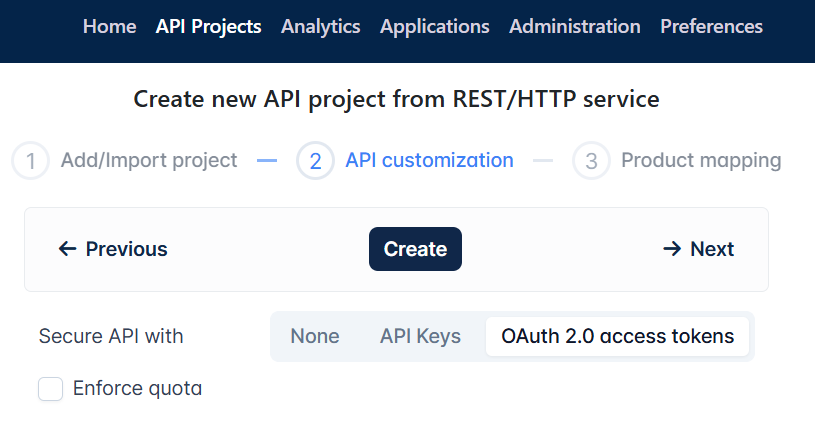Jump to Product mapping step label
815x438 pixels.
click(701, 160)
